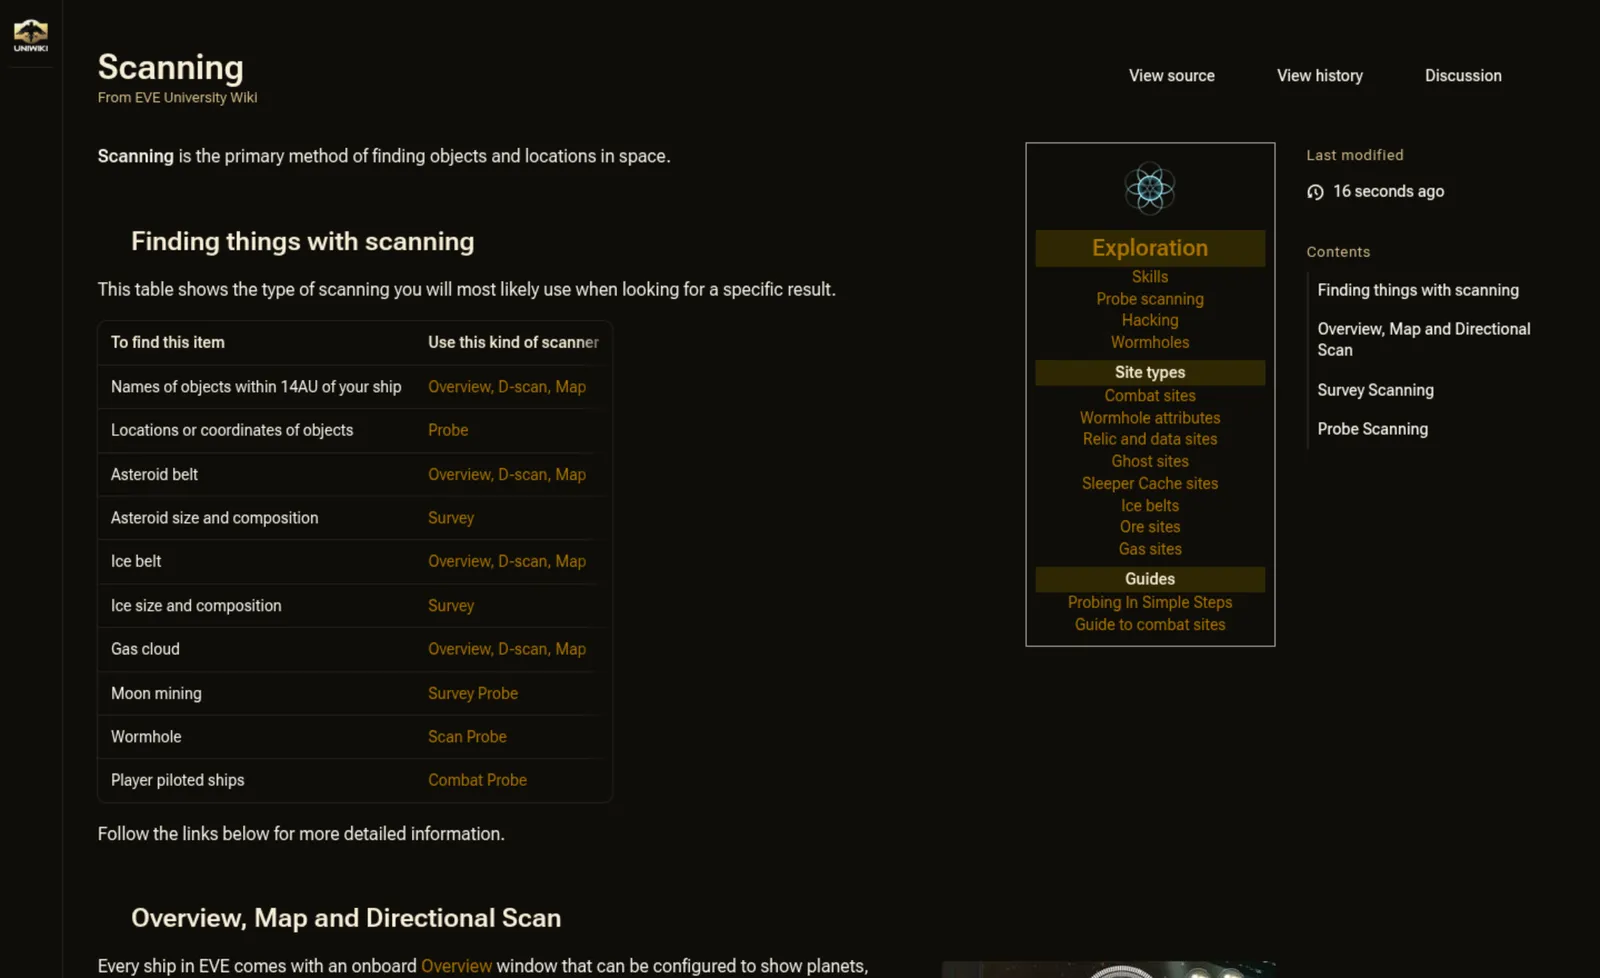
Task: Click Overview, D-scan, Map link in Asteroid belt row
Action: click(507, 474)
